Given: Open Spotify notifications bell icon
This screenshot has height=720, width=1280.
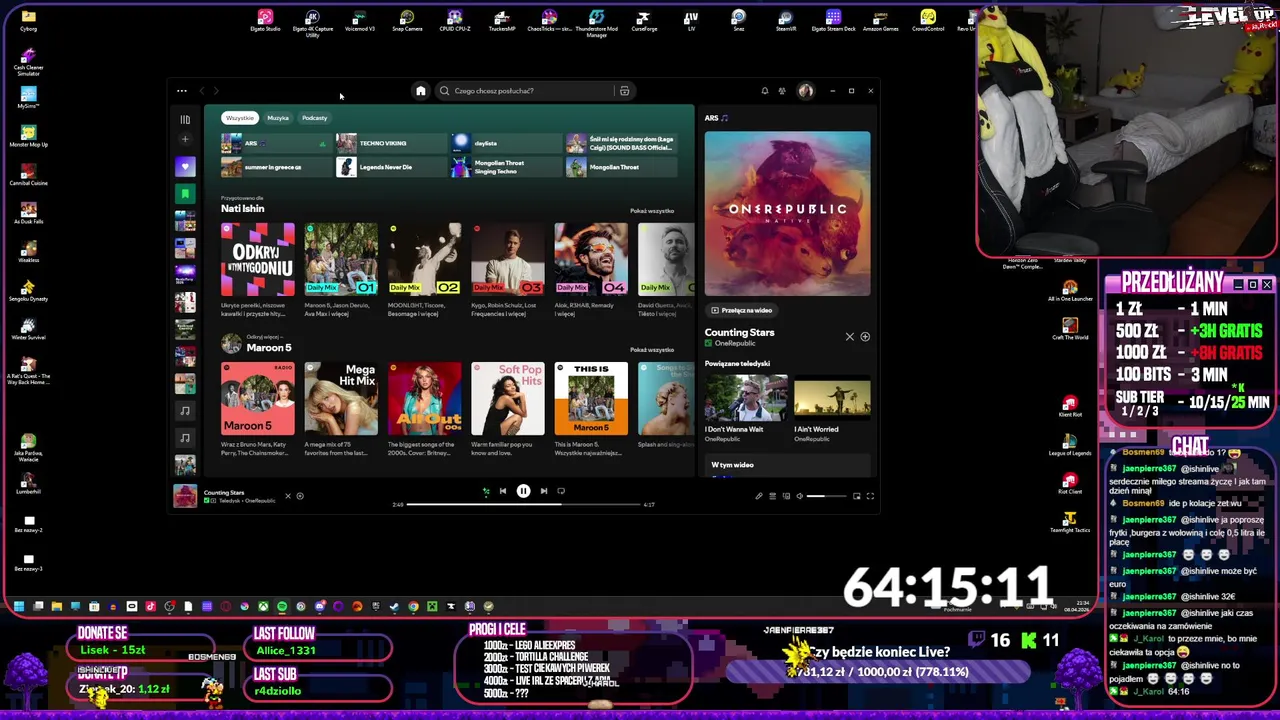Looking at the screenshot, I should [x=765, y=91].
